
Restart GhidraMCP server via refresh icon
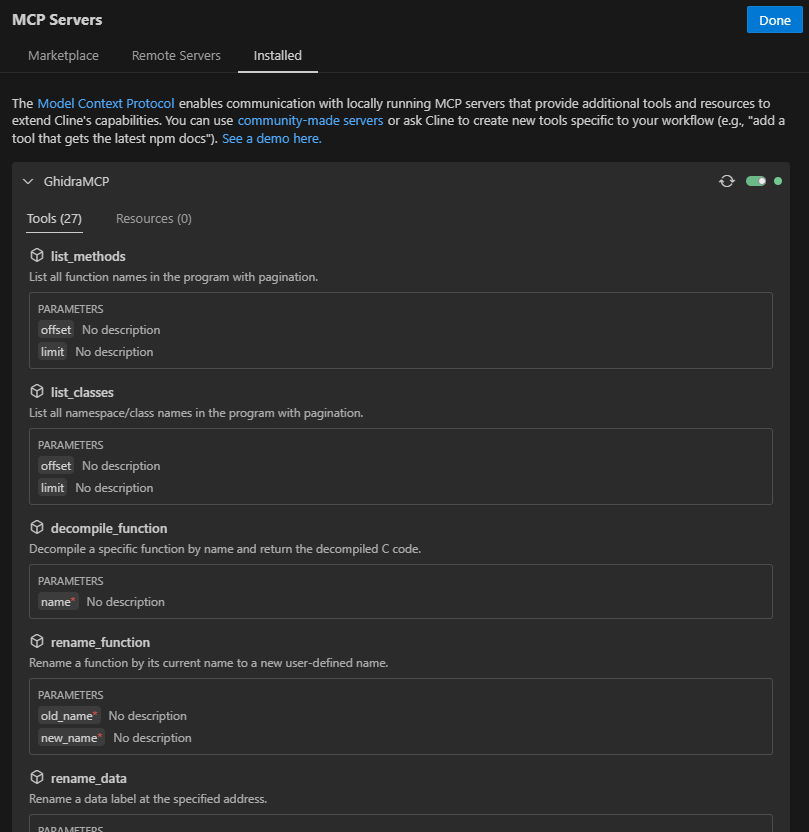coord(727,181)
